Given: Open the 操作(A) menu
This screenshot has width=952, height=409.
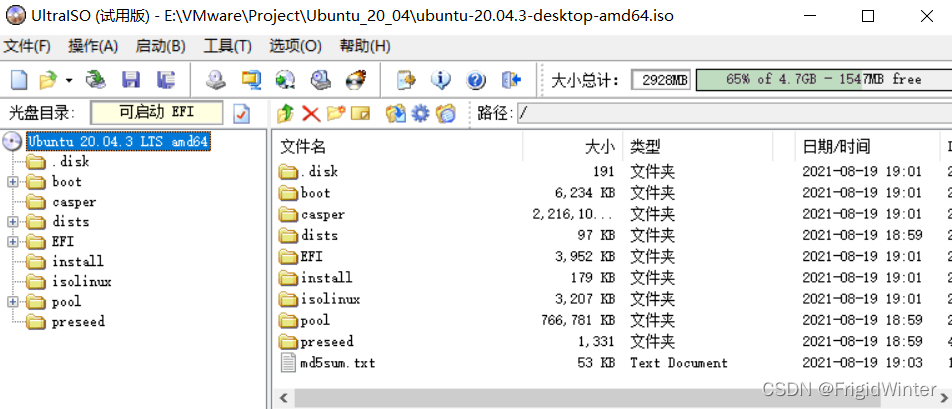Looking at the screenshot, I should point(93,46).
